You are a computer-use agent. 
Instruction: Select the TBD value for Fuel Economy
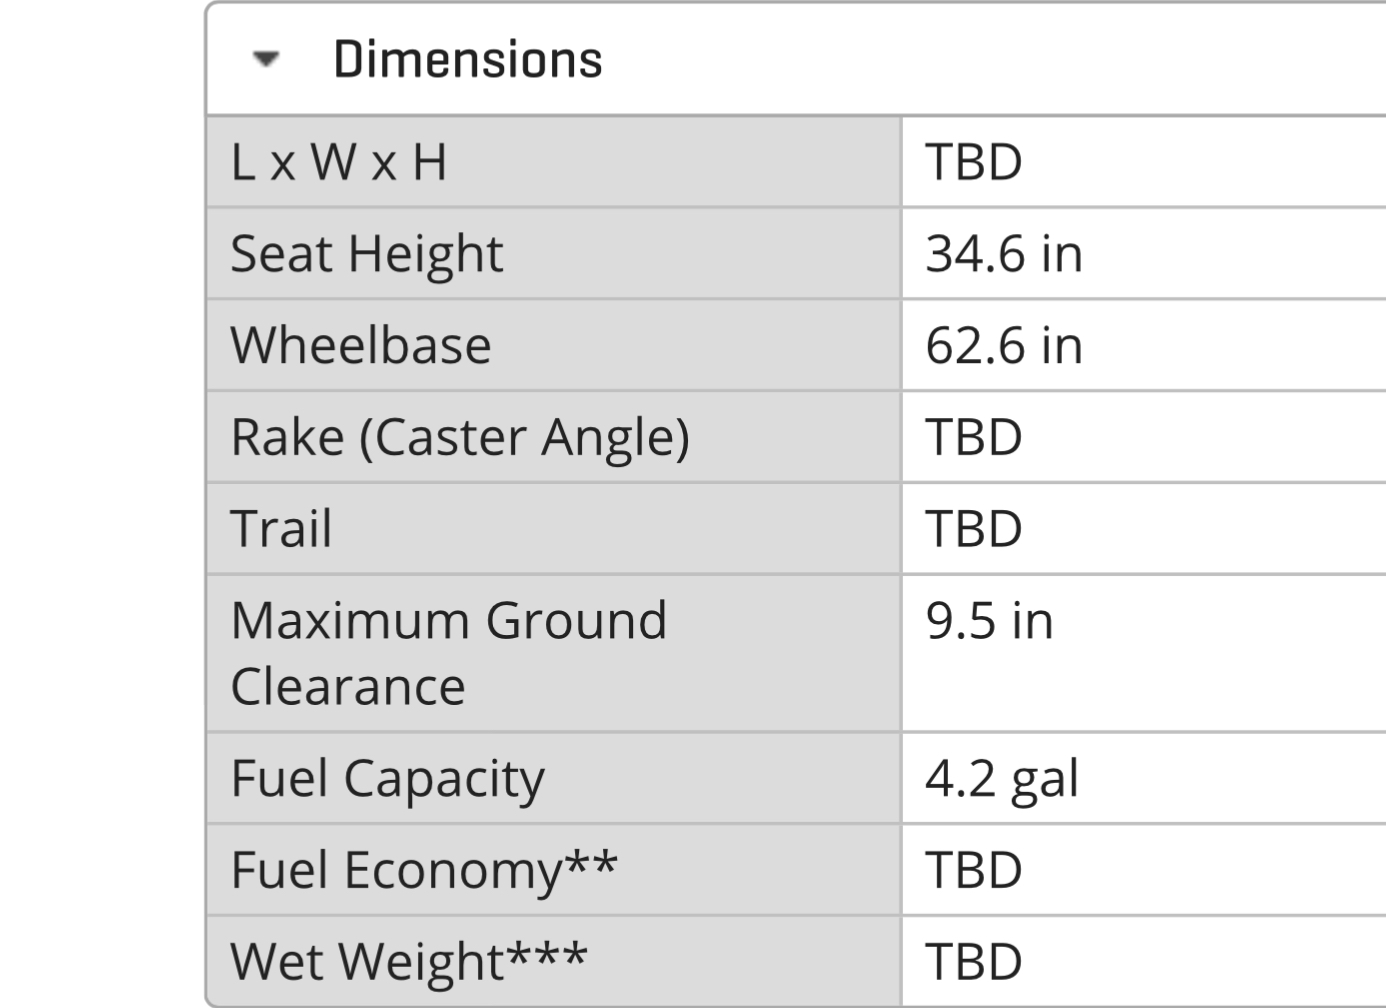point(973,870)
